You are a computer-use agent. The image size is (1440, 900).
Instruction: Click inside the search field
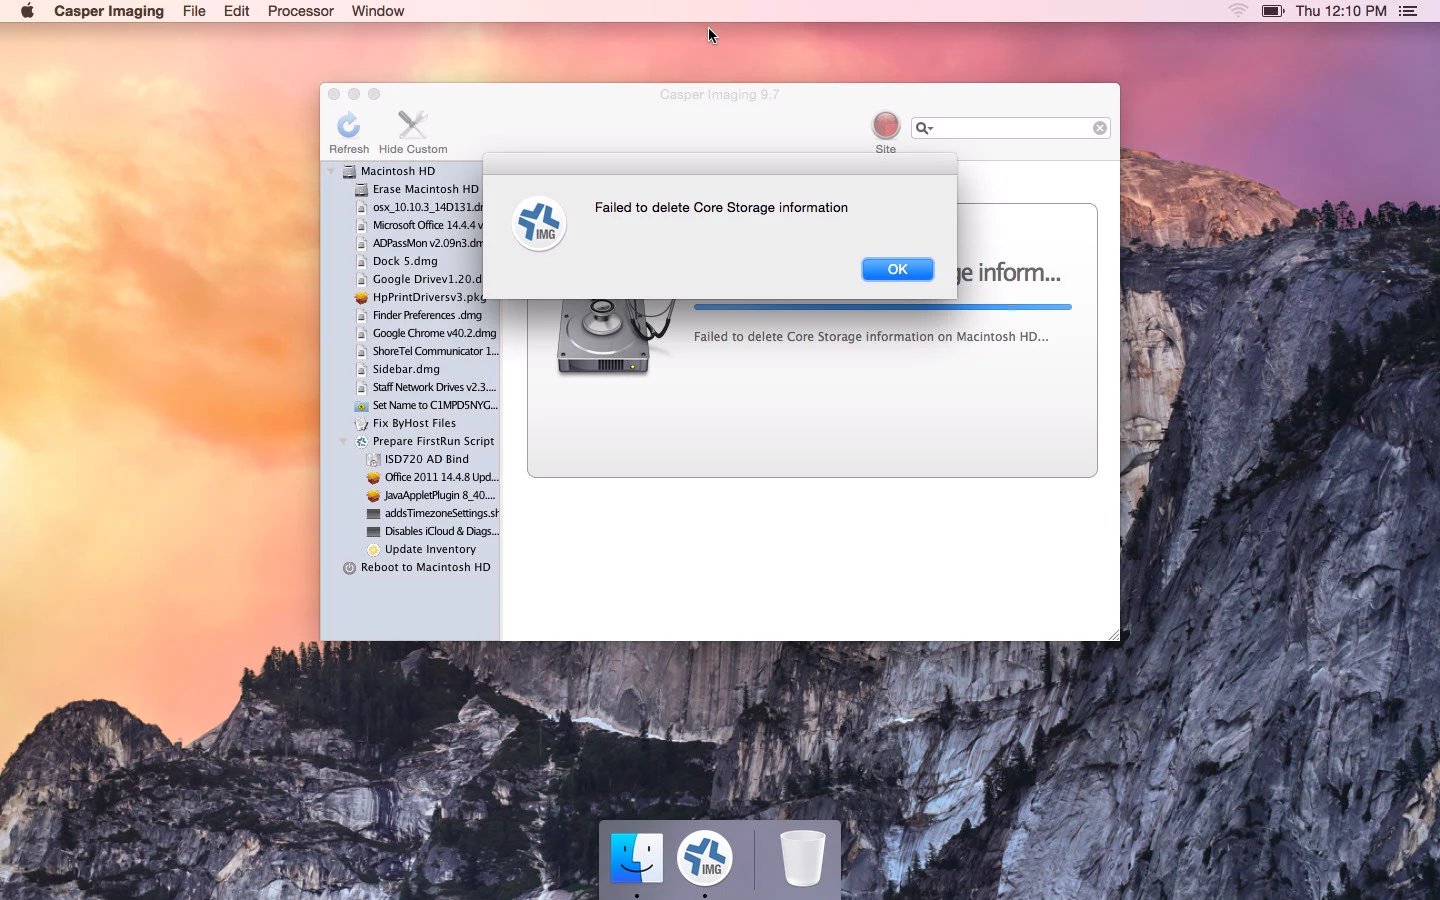coord(1010,128)
